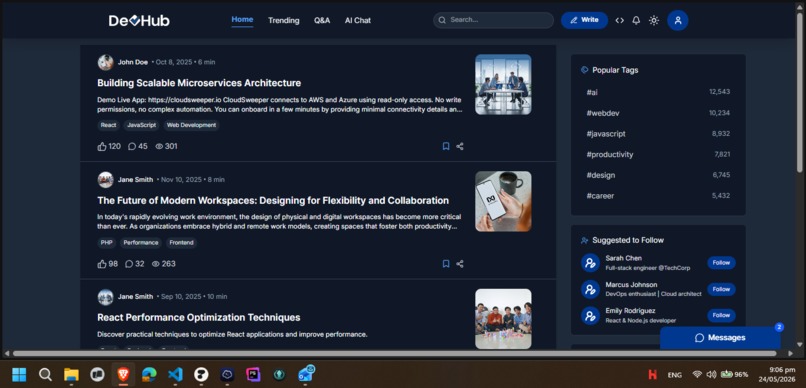Select the JavaScript tag chip
Image resolution: width=806 pixels, height=388 pixels.
point(141,125)
